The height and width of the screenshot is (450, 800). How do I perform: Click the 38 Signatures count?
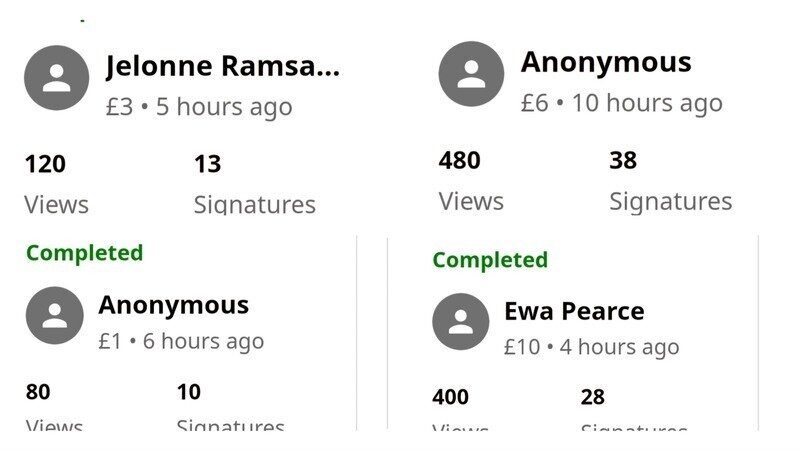point(623,160)
